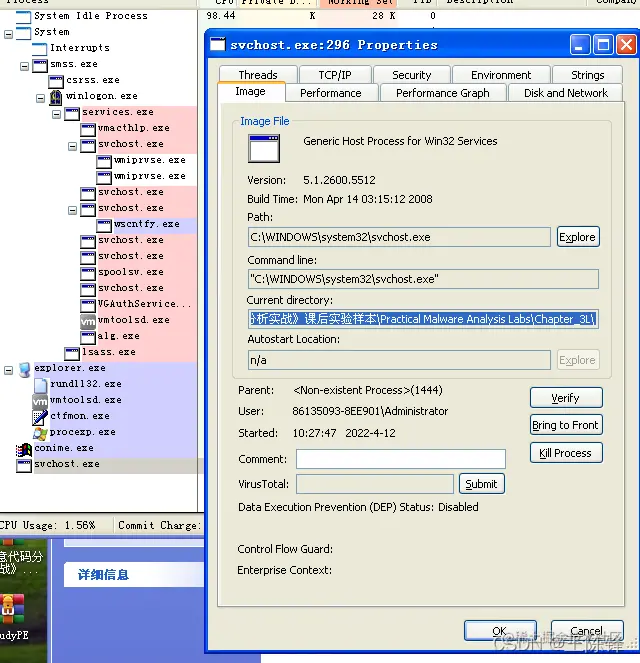The width and height of the screenshot is (640, 663).
Task: Click the VirusTotal result field
Action: tap(375, 484)
